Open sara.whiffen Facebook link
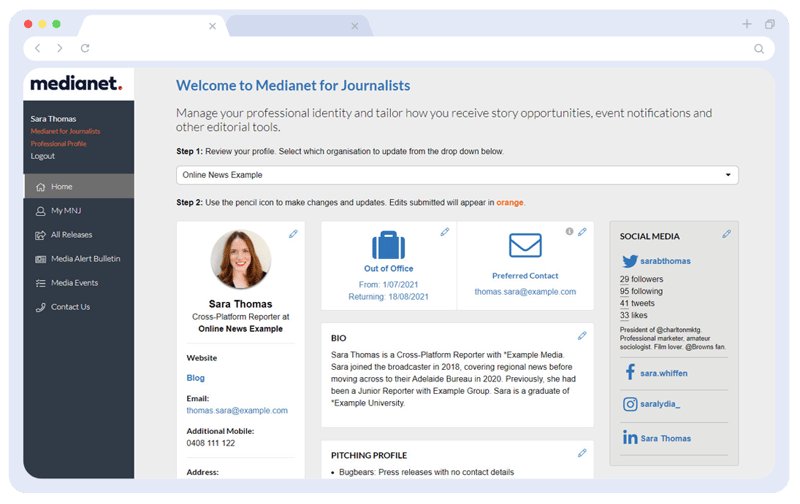The height and width of the screenshot is (504, 800). [664, 373]
